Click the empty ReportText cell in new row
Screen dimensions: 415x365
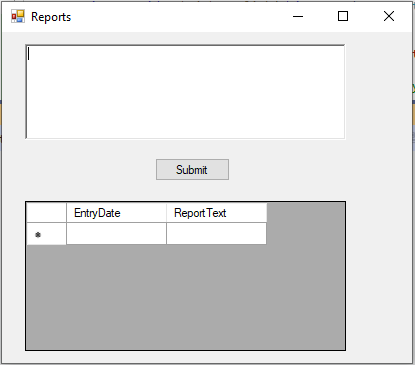(x=217, y=234)
